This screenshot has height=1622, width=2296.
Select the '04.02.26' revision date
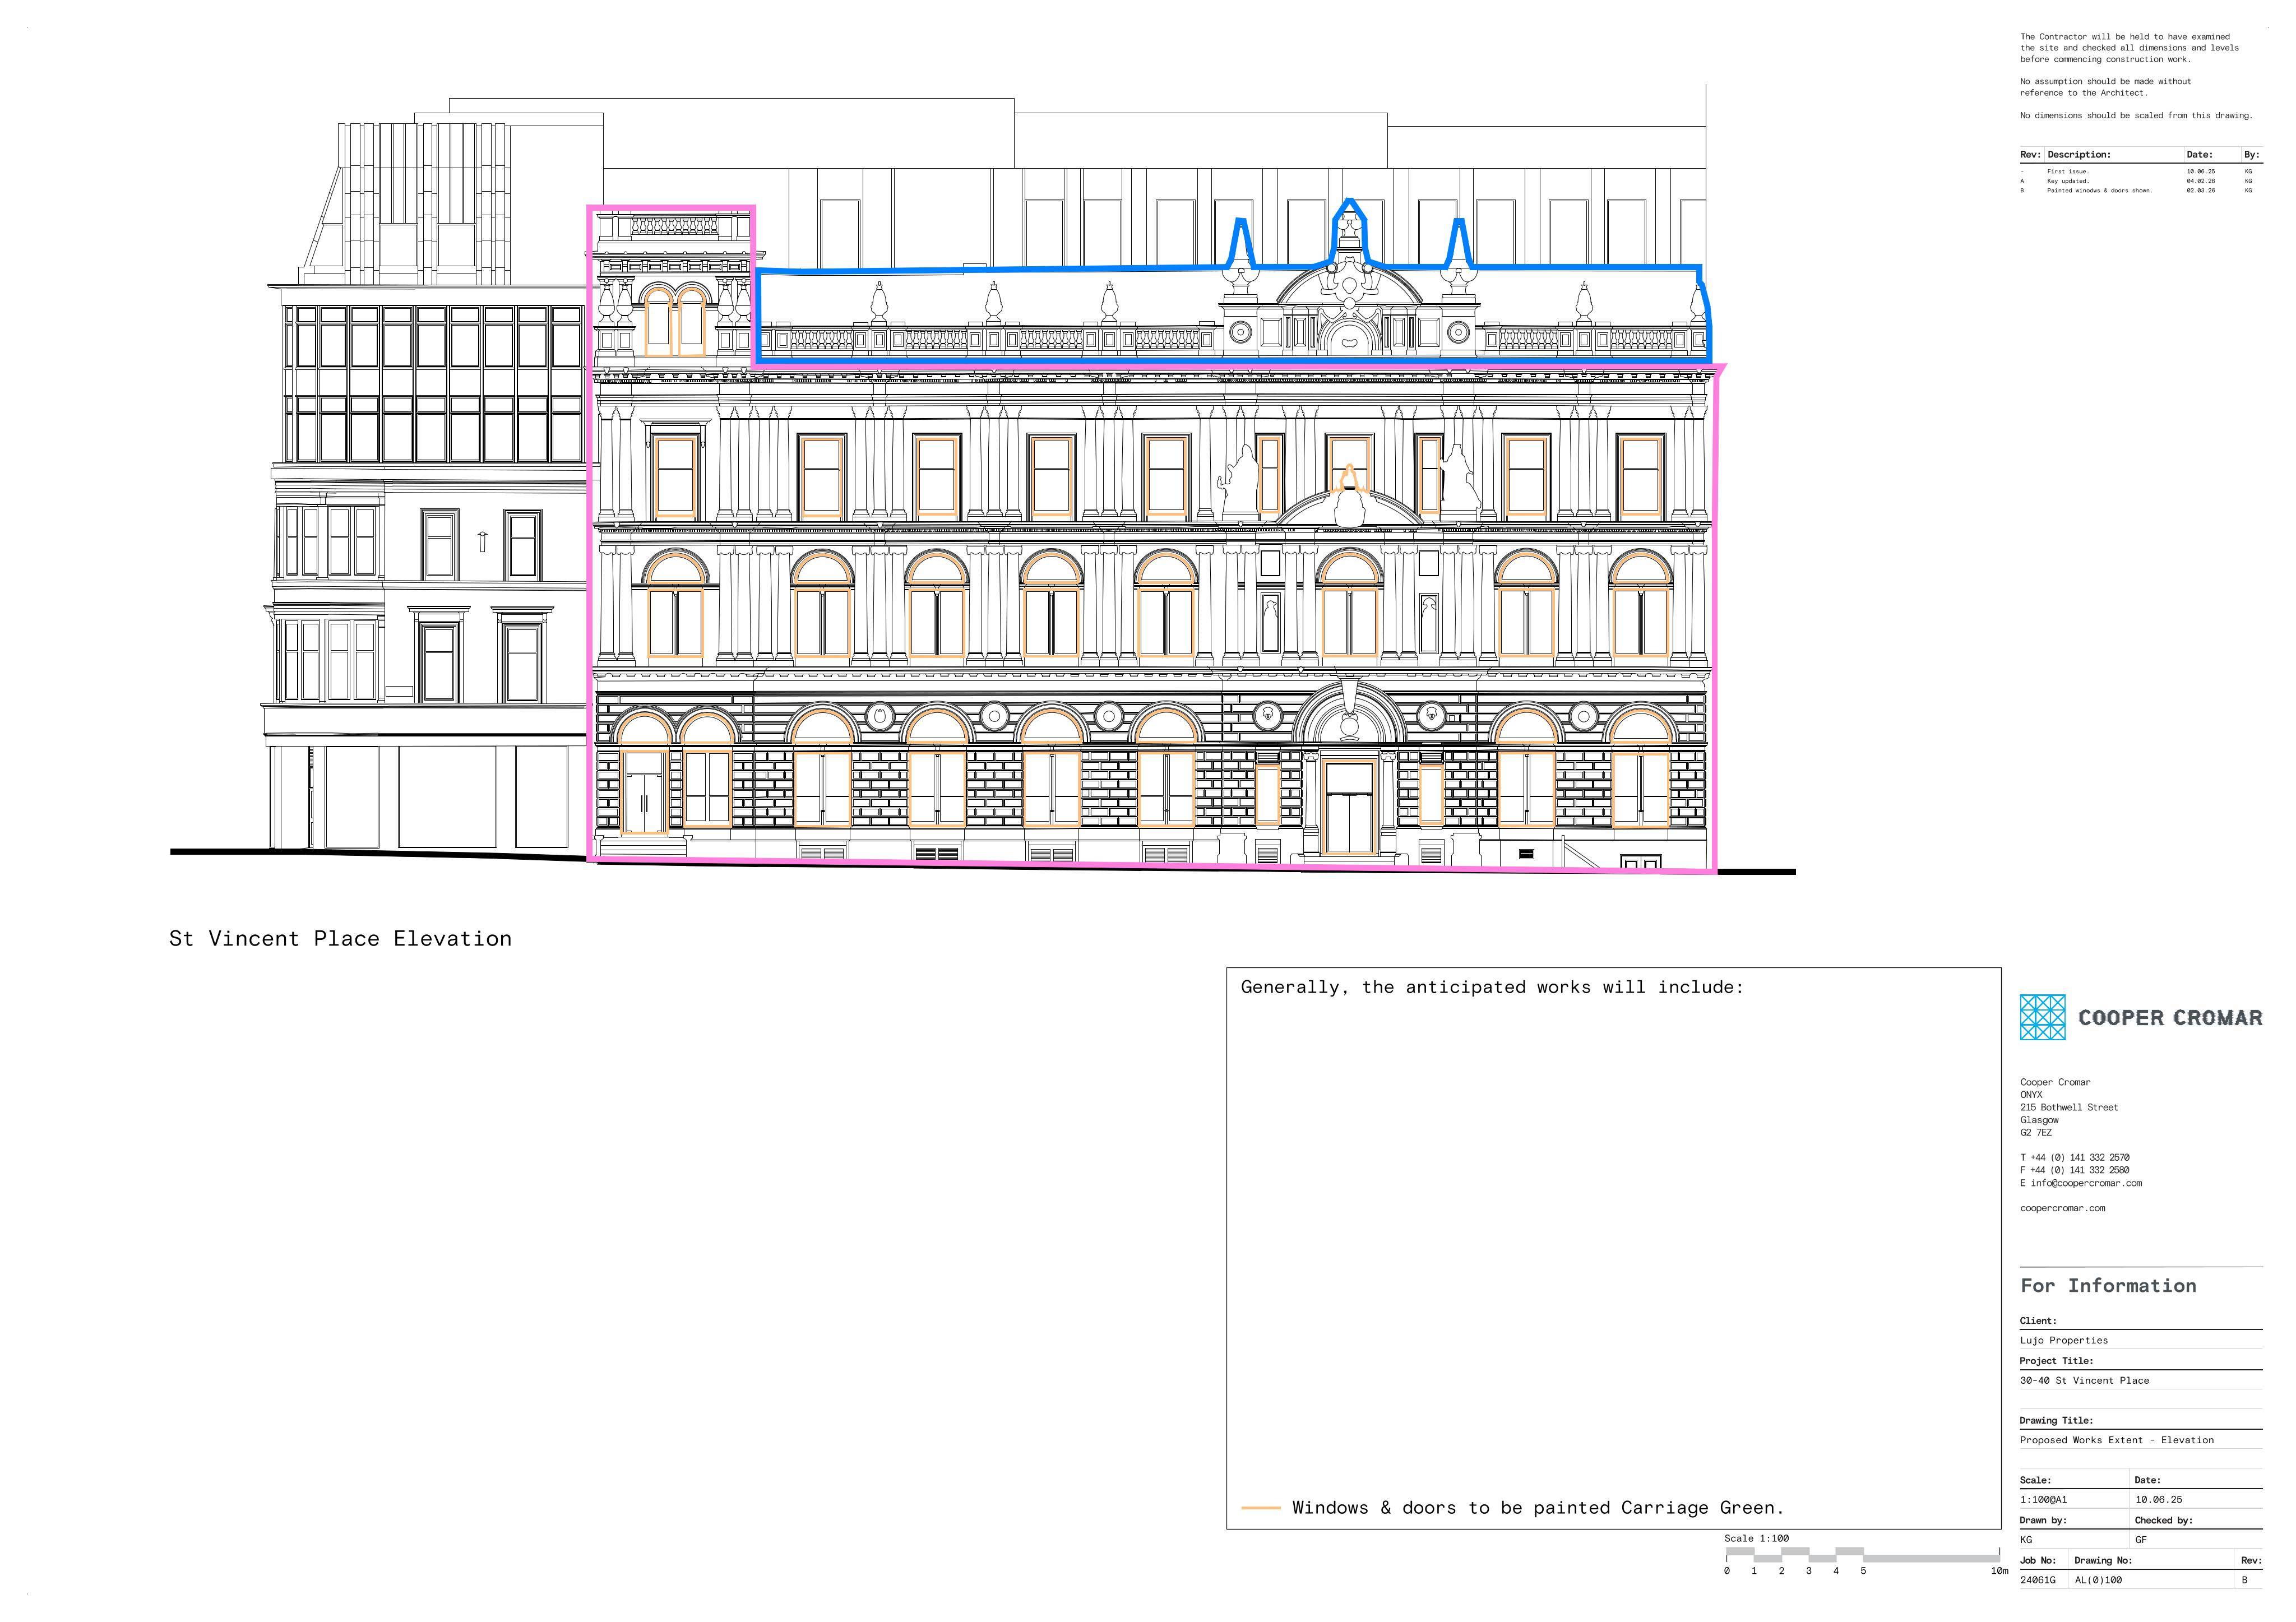point(2200,181)
